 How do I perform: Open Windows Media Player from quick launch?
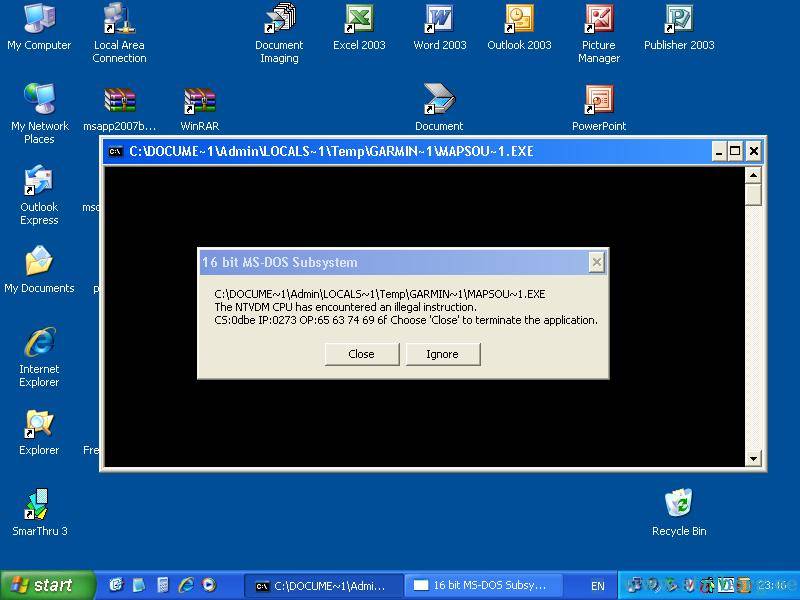click(209, 585)
